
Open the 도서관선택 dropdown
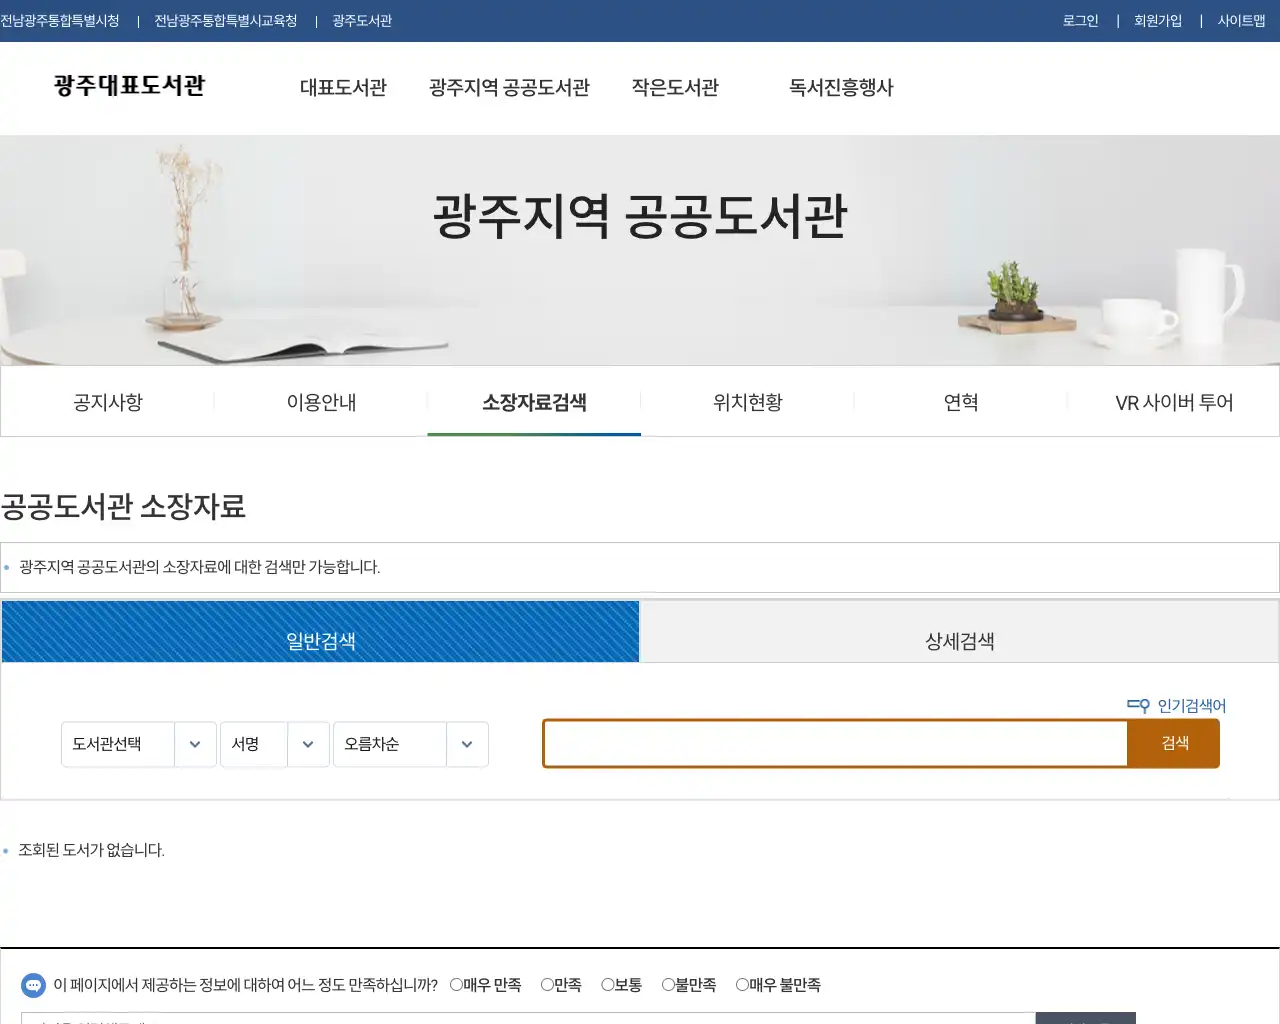click(139, 744)
